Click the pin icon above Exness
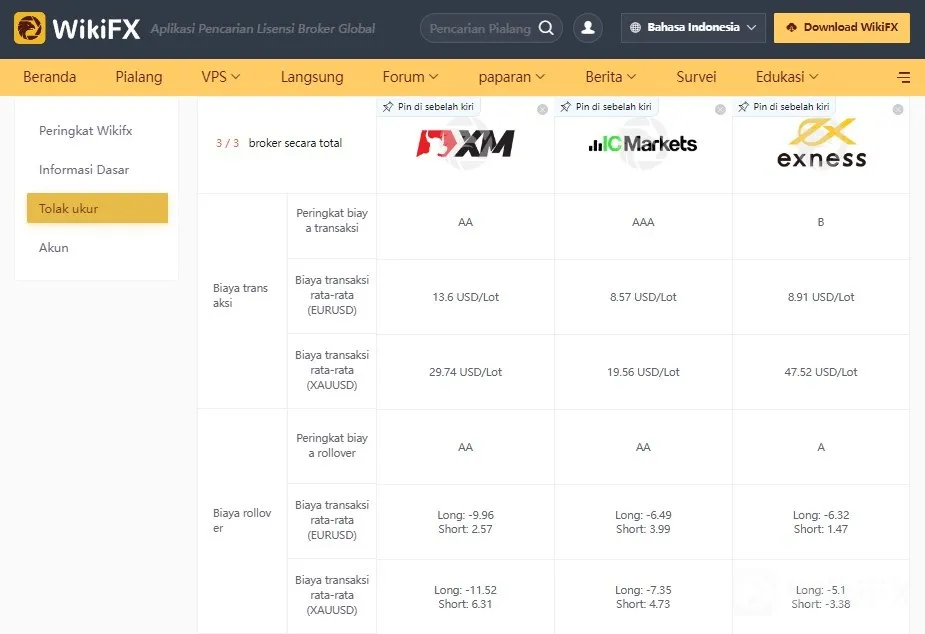The width and height of the screenshot is (925, 634). (743, 107)
